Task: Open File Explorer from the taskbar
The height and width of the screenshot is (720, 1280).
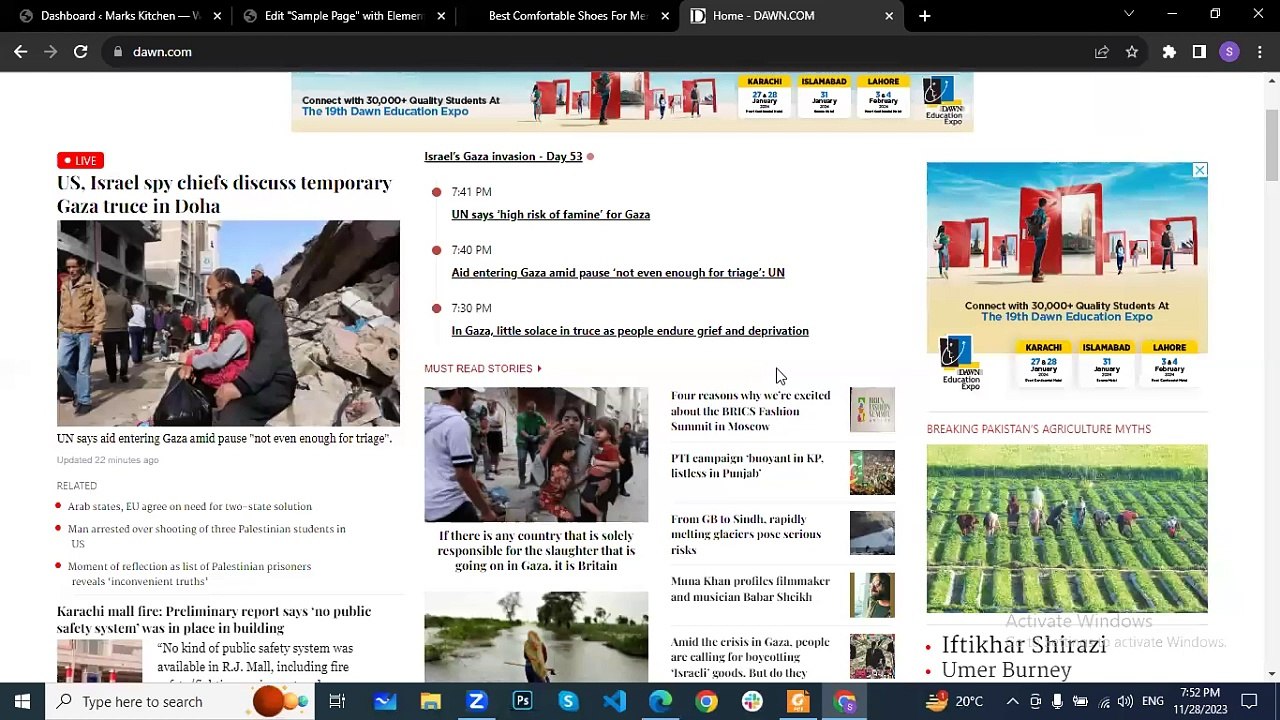Action: click(431, 701)
